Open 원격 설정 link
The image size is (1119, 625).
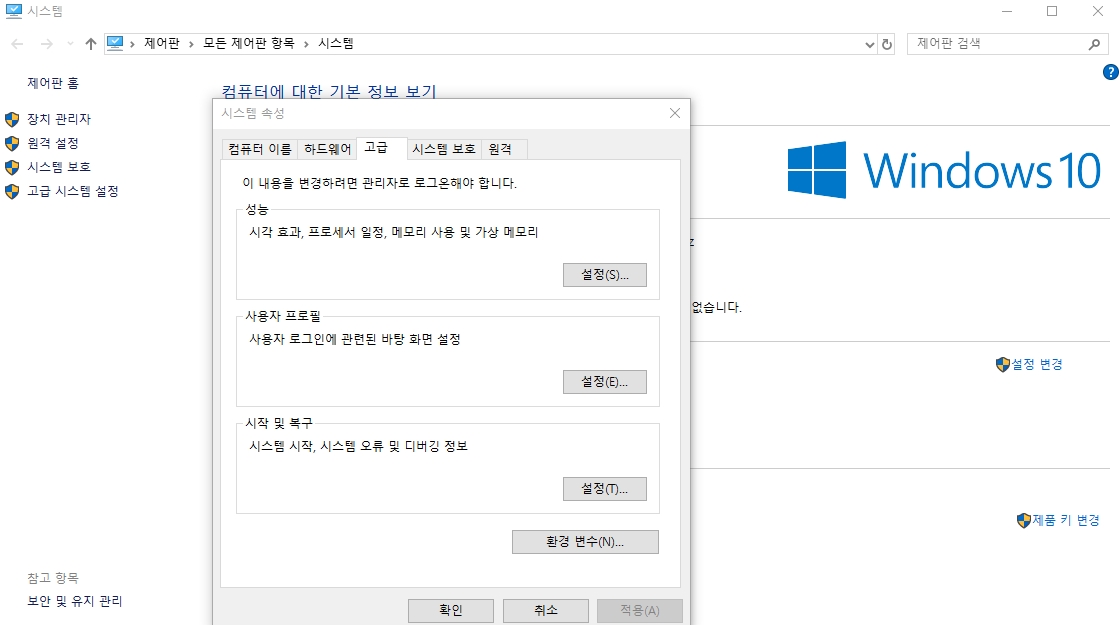53,143
